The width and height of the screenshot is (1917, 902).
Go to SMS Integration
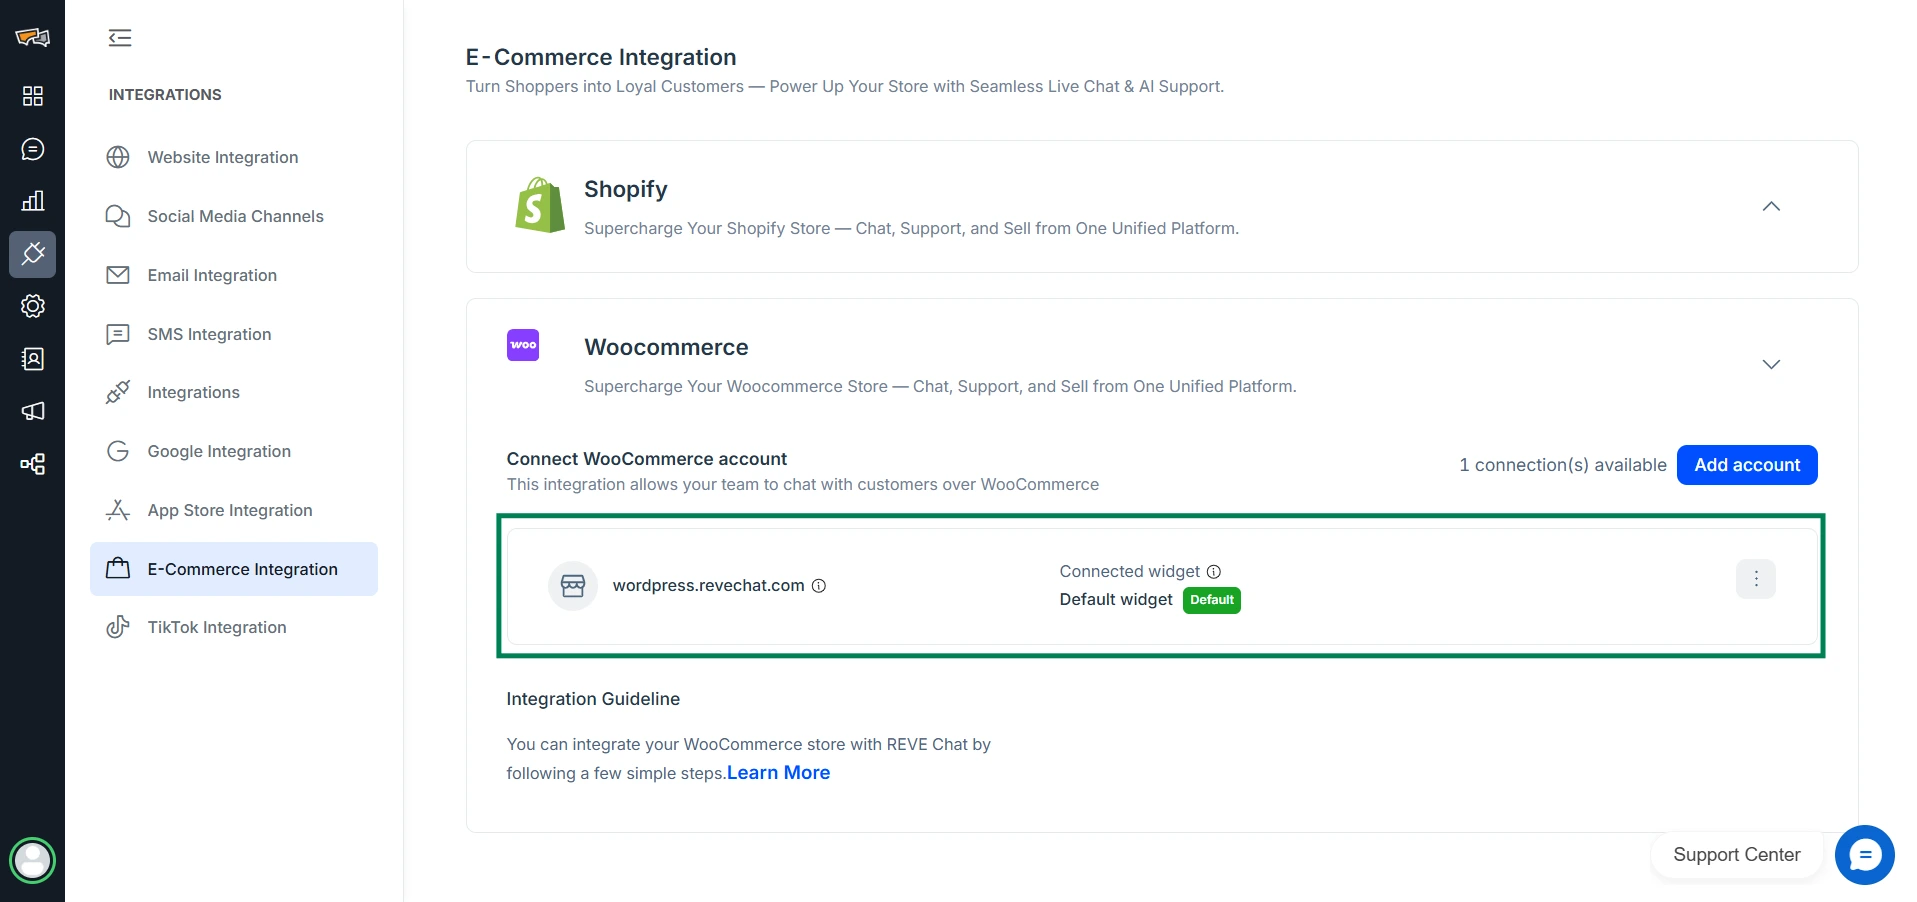pos(234,334)
